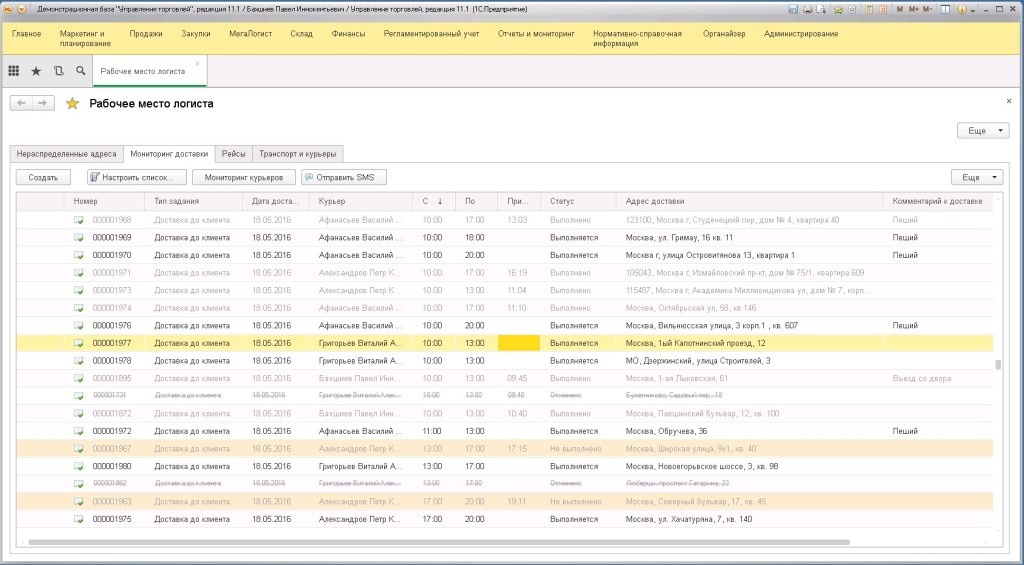Screen dimensions: 1024x565
Task: Click the Отправить SMS button
Action: pyautogui.click(x=344, y=177)
